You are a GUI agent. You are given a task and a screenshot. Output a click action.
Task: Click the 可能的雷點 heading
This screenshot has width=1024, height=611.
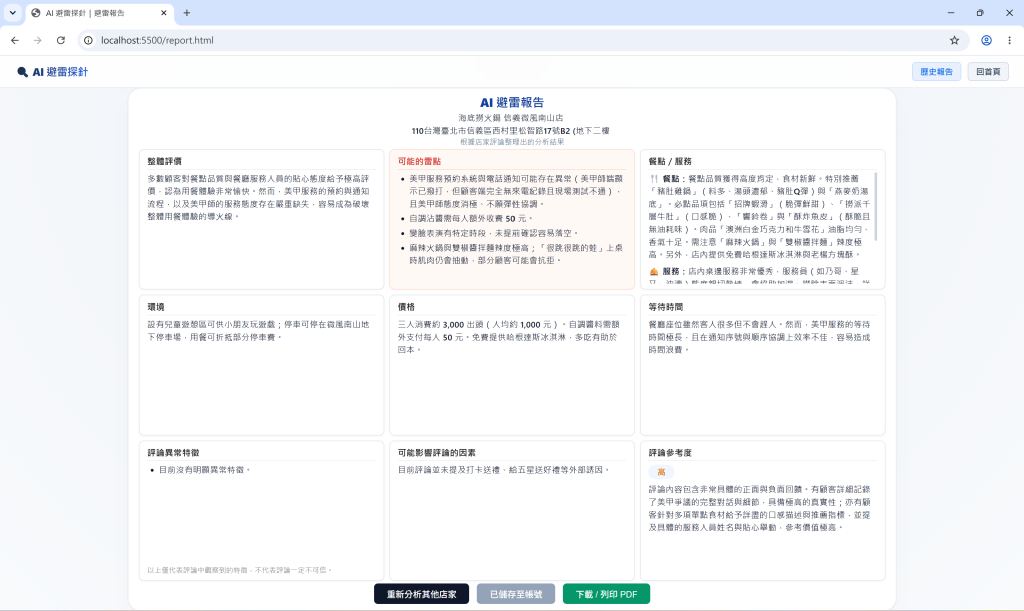tap(419, 161)
